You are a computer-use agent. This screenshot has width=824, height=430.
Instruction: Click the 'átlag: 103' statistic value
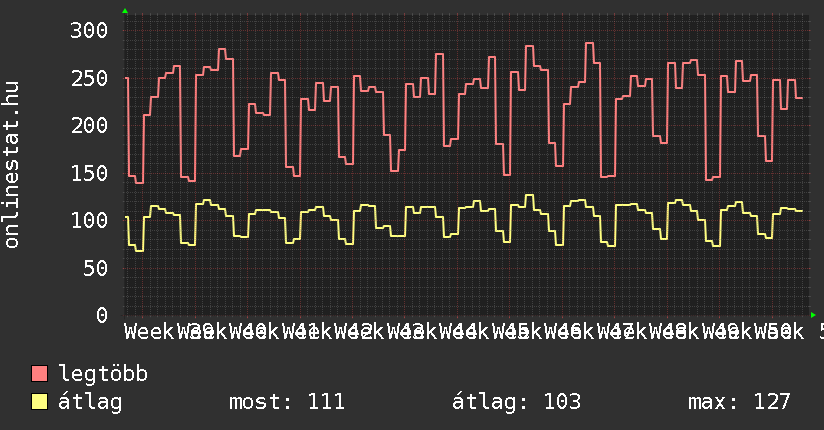coord(517,402)
